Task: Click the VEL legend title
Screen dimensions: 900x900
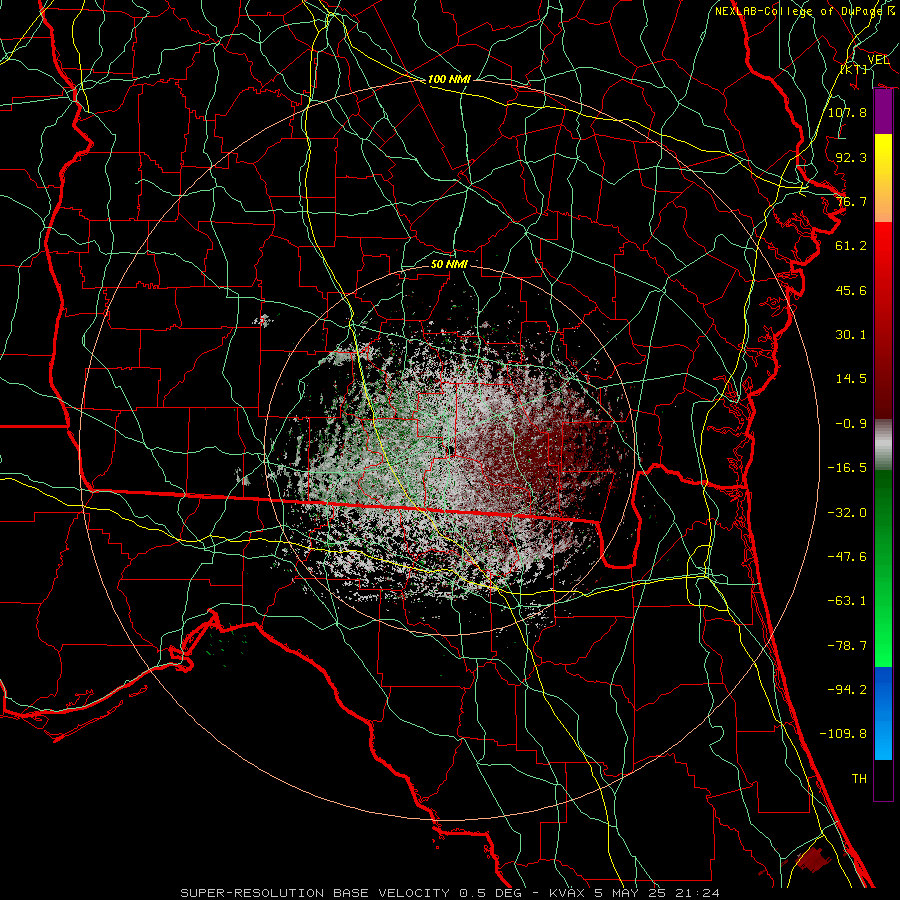Action: point(878,60)
